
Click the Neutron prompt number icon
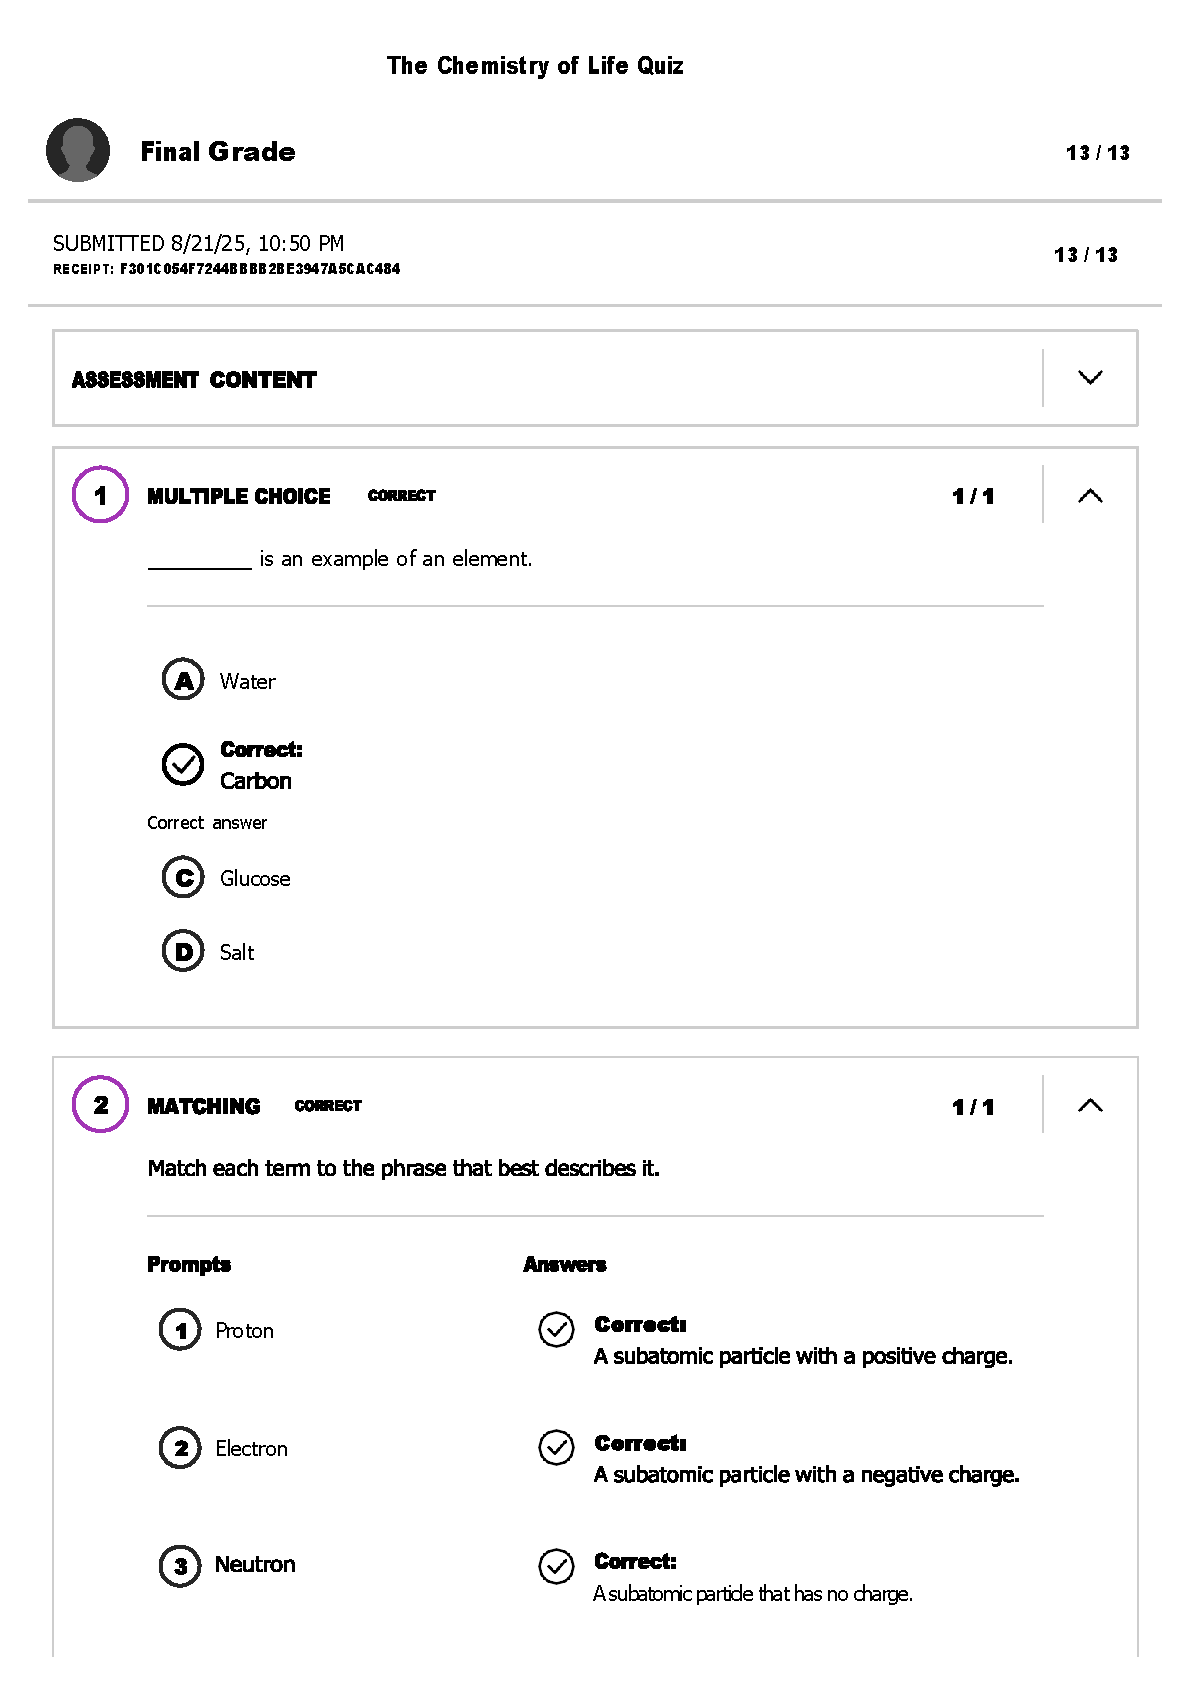180,1566
